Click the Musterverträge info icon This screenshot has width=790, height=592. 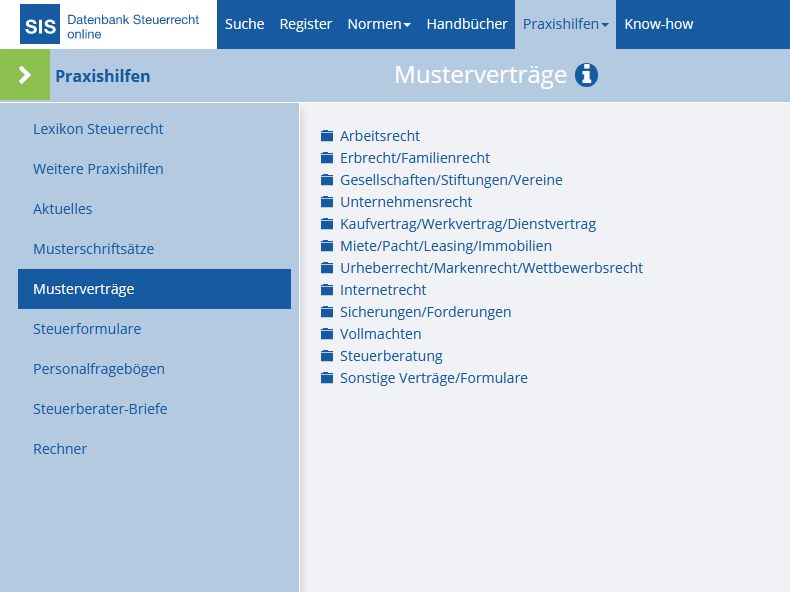(586, 75)
